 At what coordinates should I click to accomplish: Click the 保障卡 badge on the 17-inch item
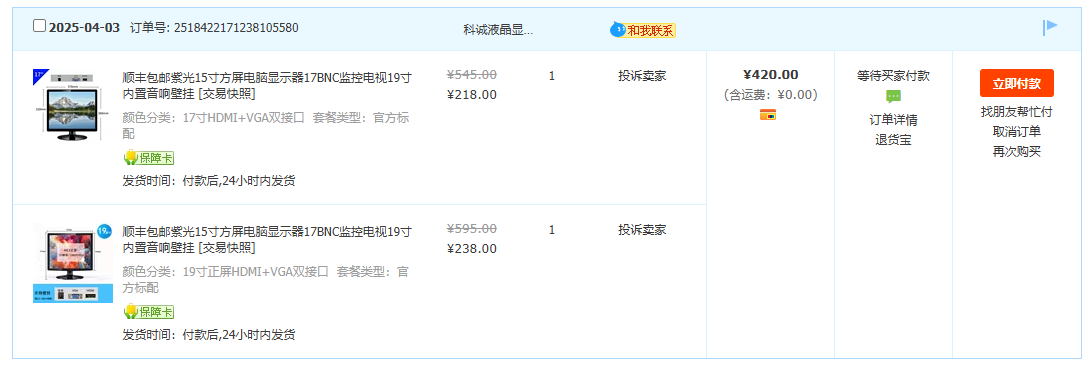pyautogui.click(x=149, y=158)
